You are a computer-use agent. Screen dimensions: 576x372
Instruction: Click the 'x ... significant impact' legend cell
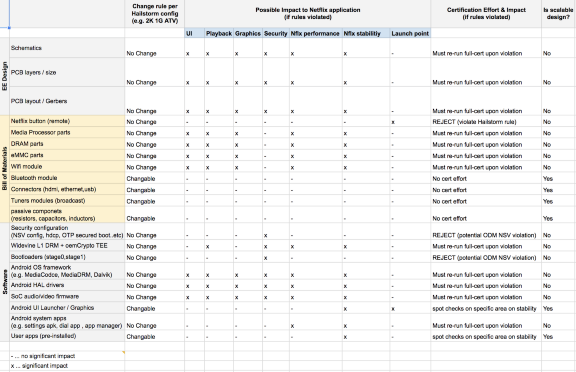click(x=67, y=366)
